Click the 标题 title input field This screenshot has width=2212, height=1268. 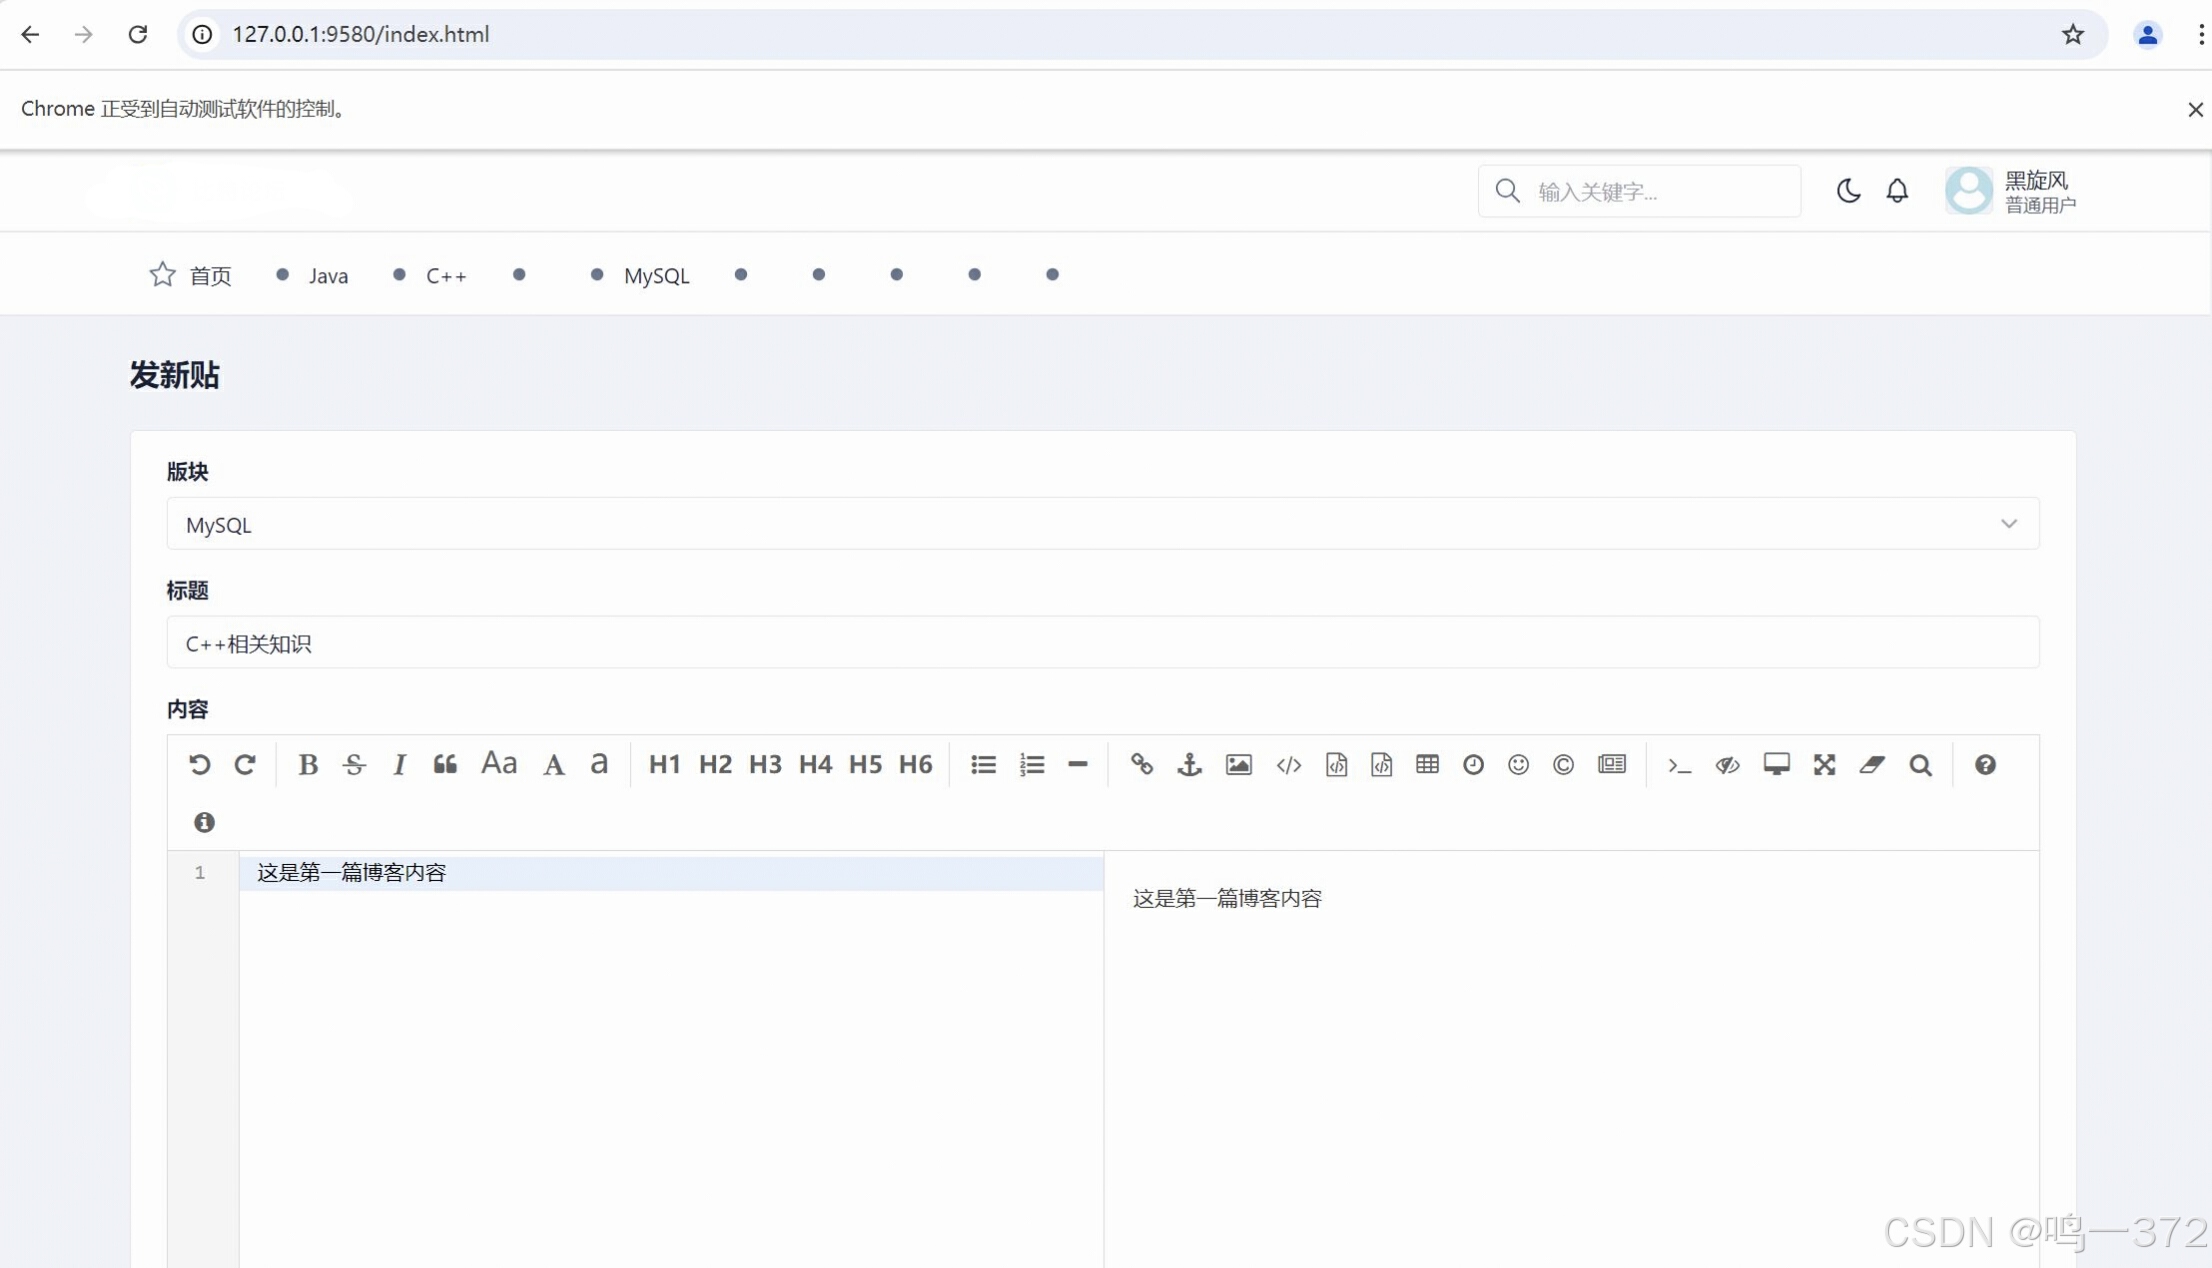[1100, 643]
